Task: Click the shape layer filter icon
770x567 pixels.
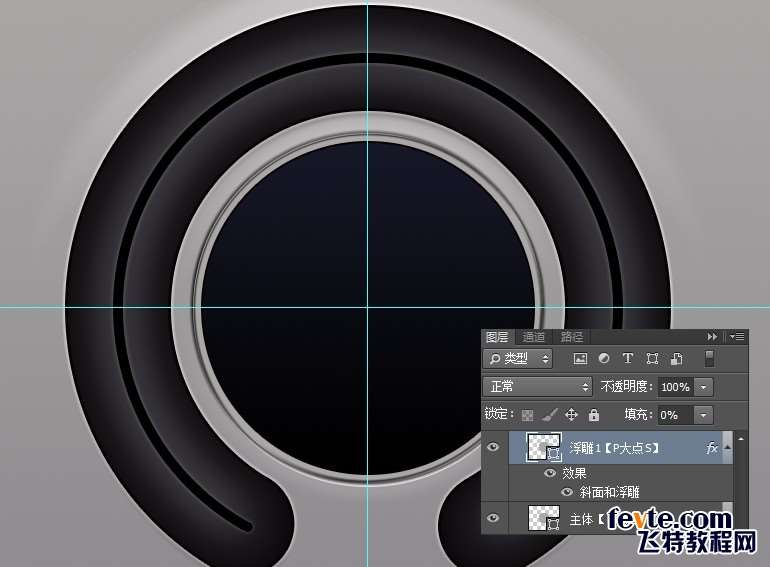Action: point(652,359)
